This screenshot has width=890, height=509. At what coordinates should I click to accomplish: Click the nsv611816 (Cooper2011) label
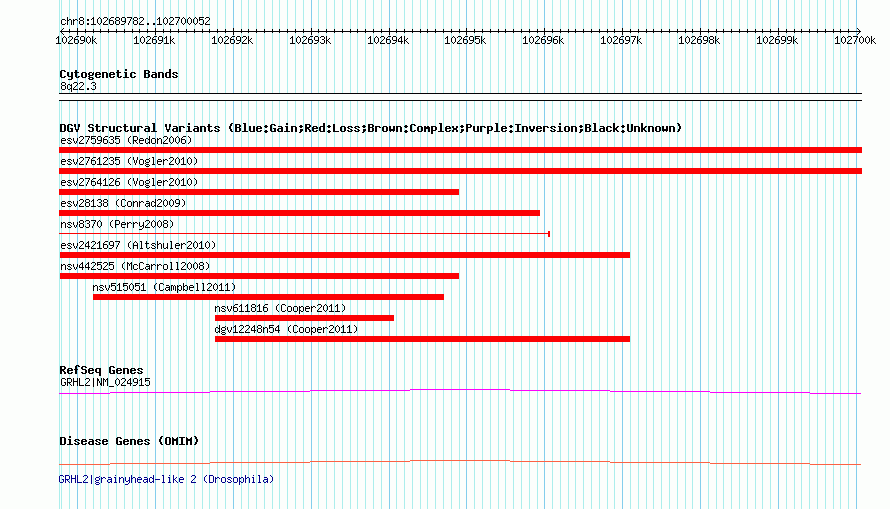click(280, 308)
